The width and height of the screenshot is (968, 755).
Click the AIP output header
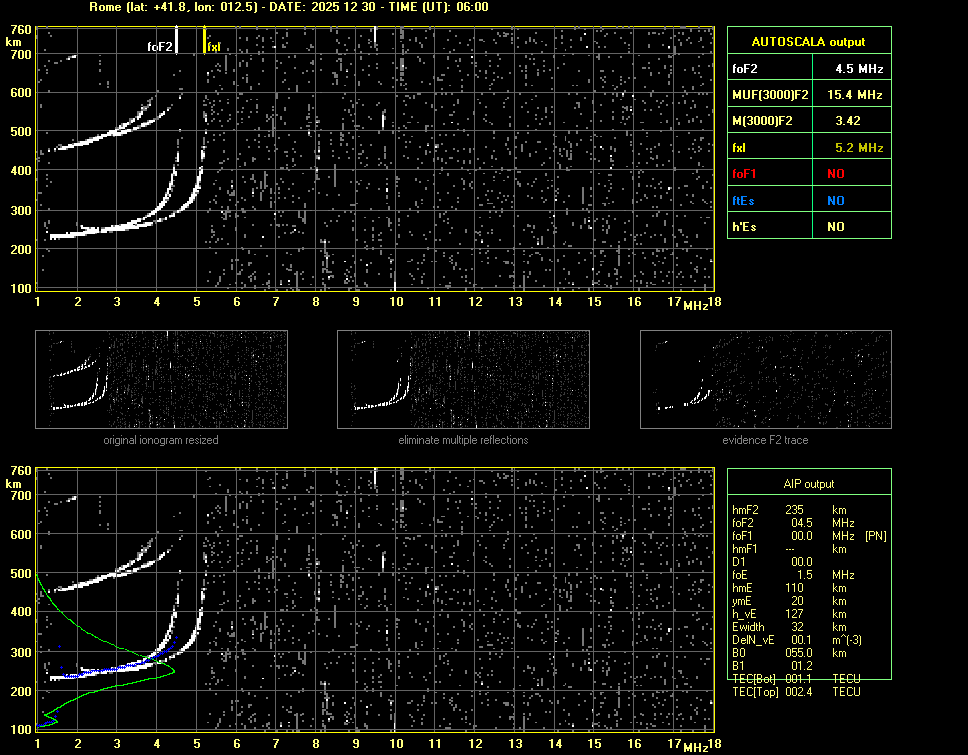(808, 484)
